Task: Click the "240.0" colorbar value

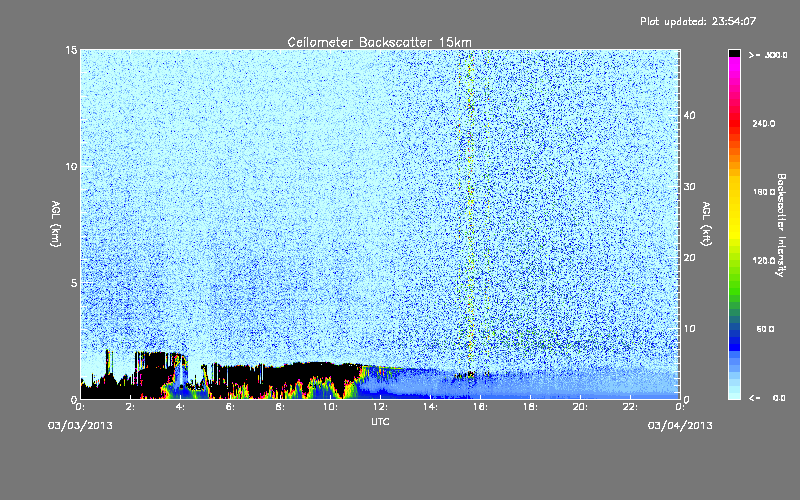Action: click(764, 123)
